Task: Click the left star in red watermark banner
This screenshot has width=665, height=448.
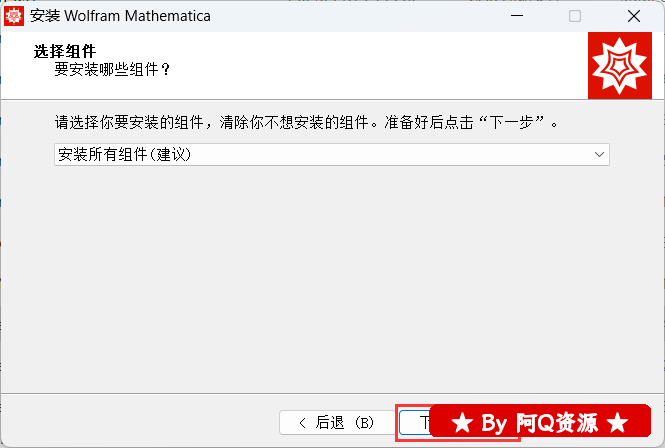Action: [x=462, y=423]
